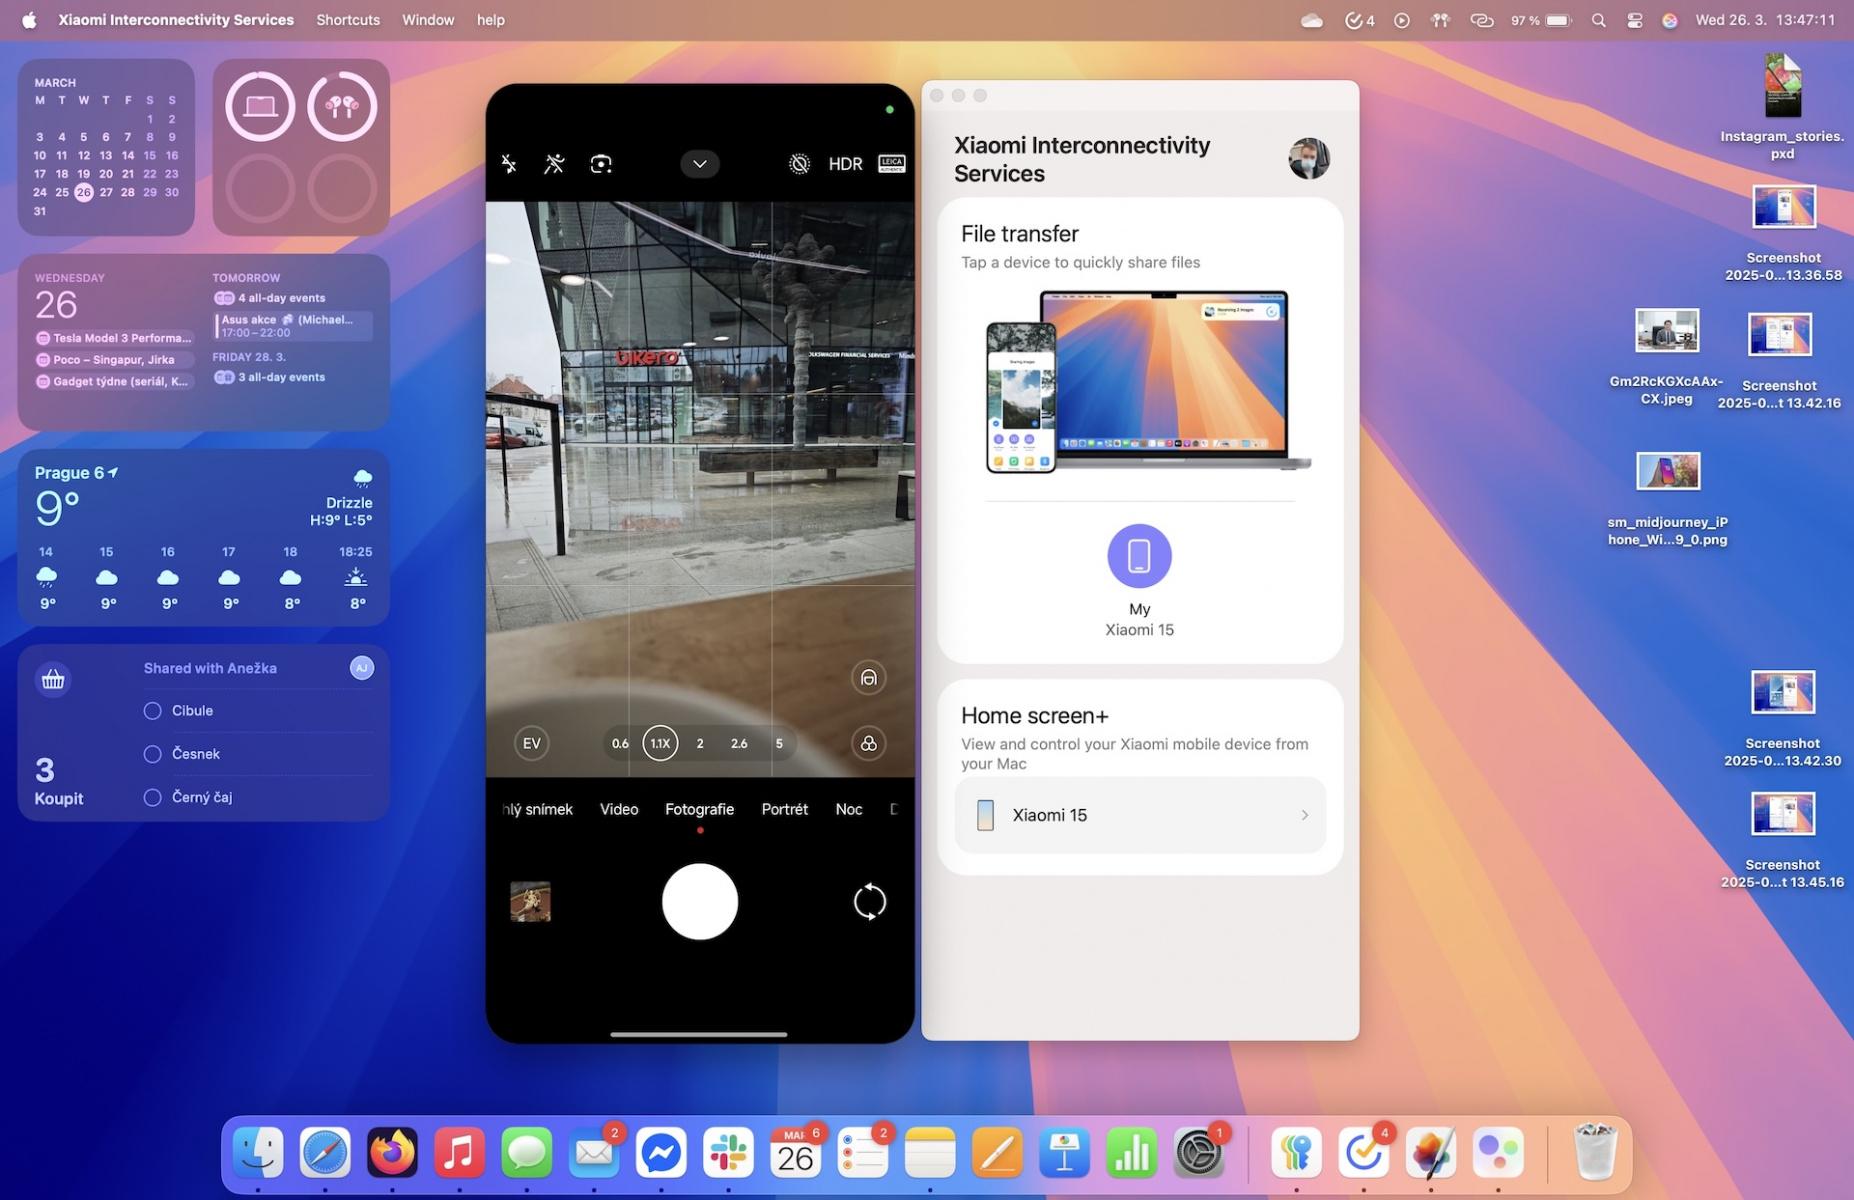The height and width of the screenshot is (1200, 1854).
Task: Click the EV exposure button
Action: coord(532,743)
